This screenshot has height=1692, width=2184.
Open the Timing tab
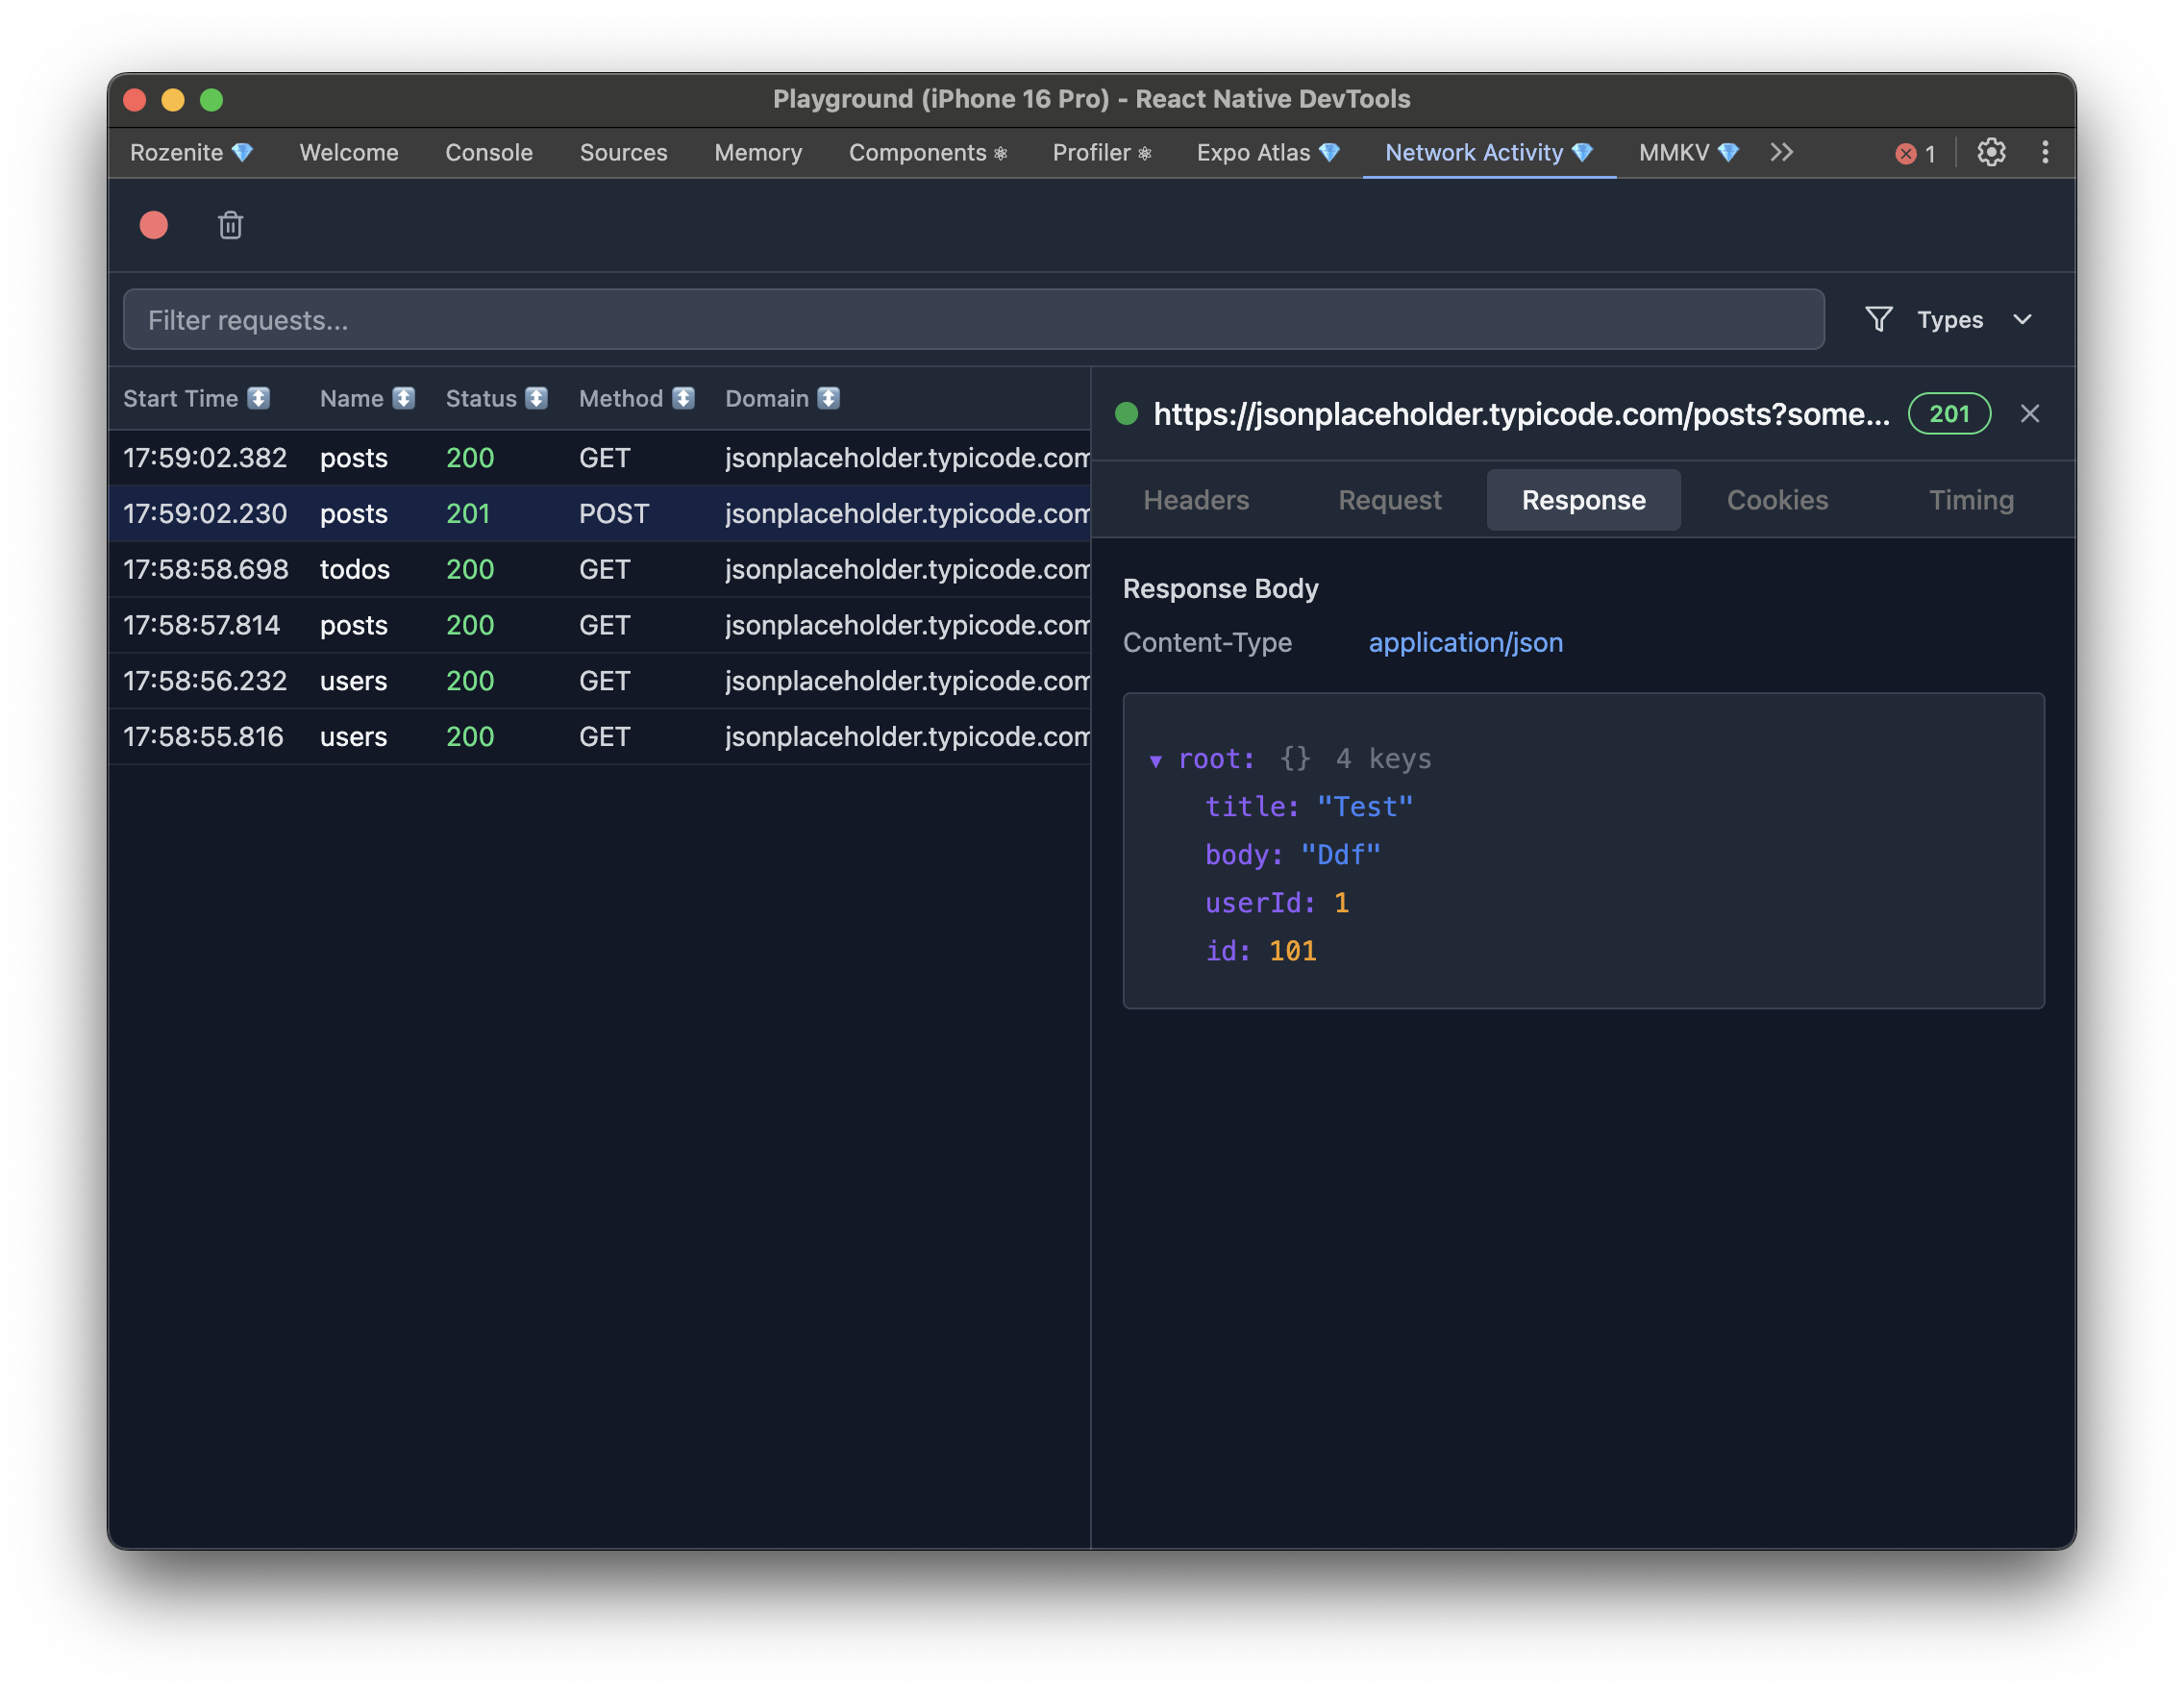[1970, 500]
